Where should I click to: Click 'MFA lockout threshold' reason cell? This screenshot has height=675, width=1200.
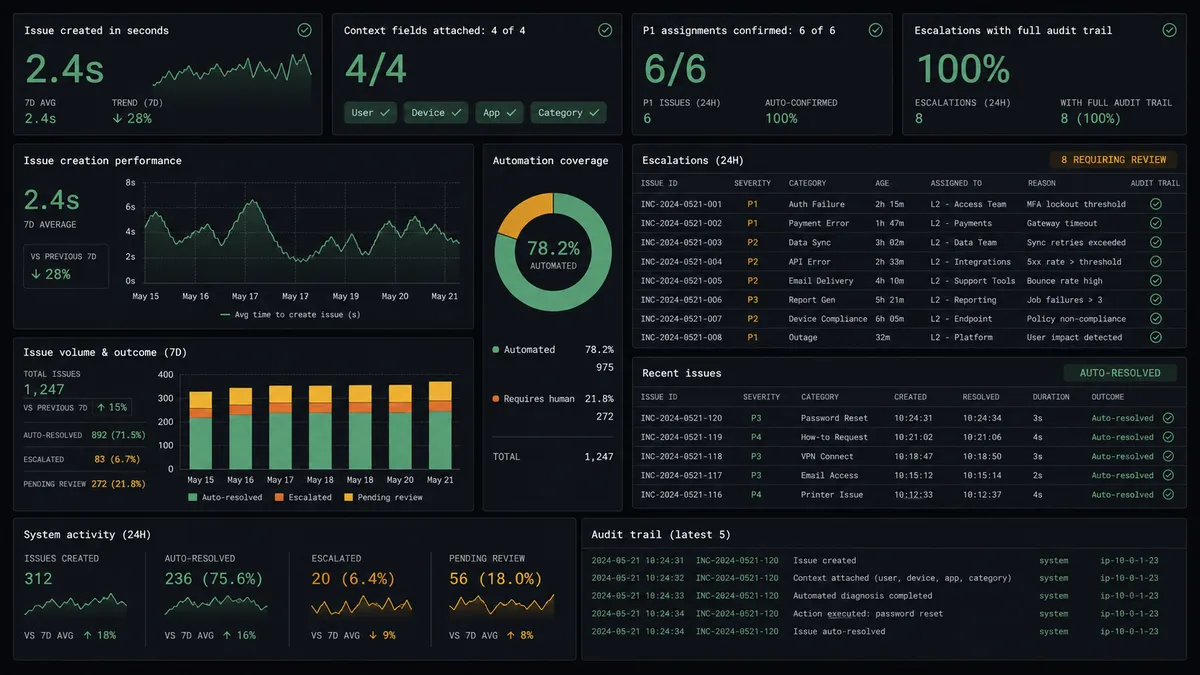pos(1076,204)
